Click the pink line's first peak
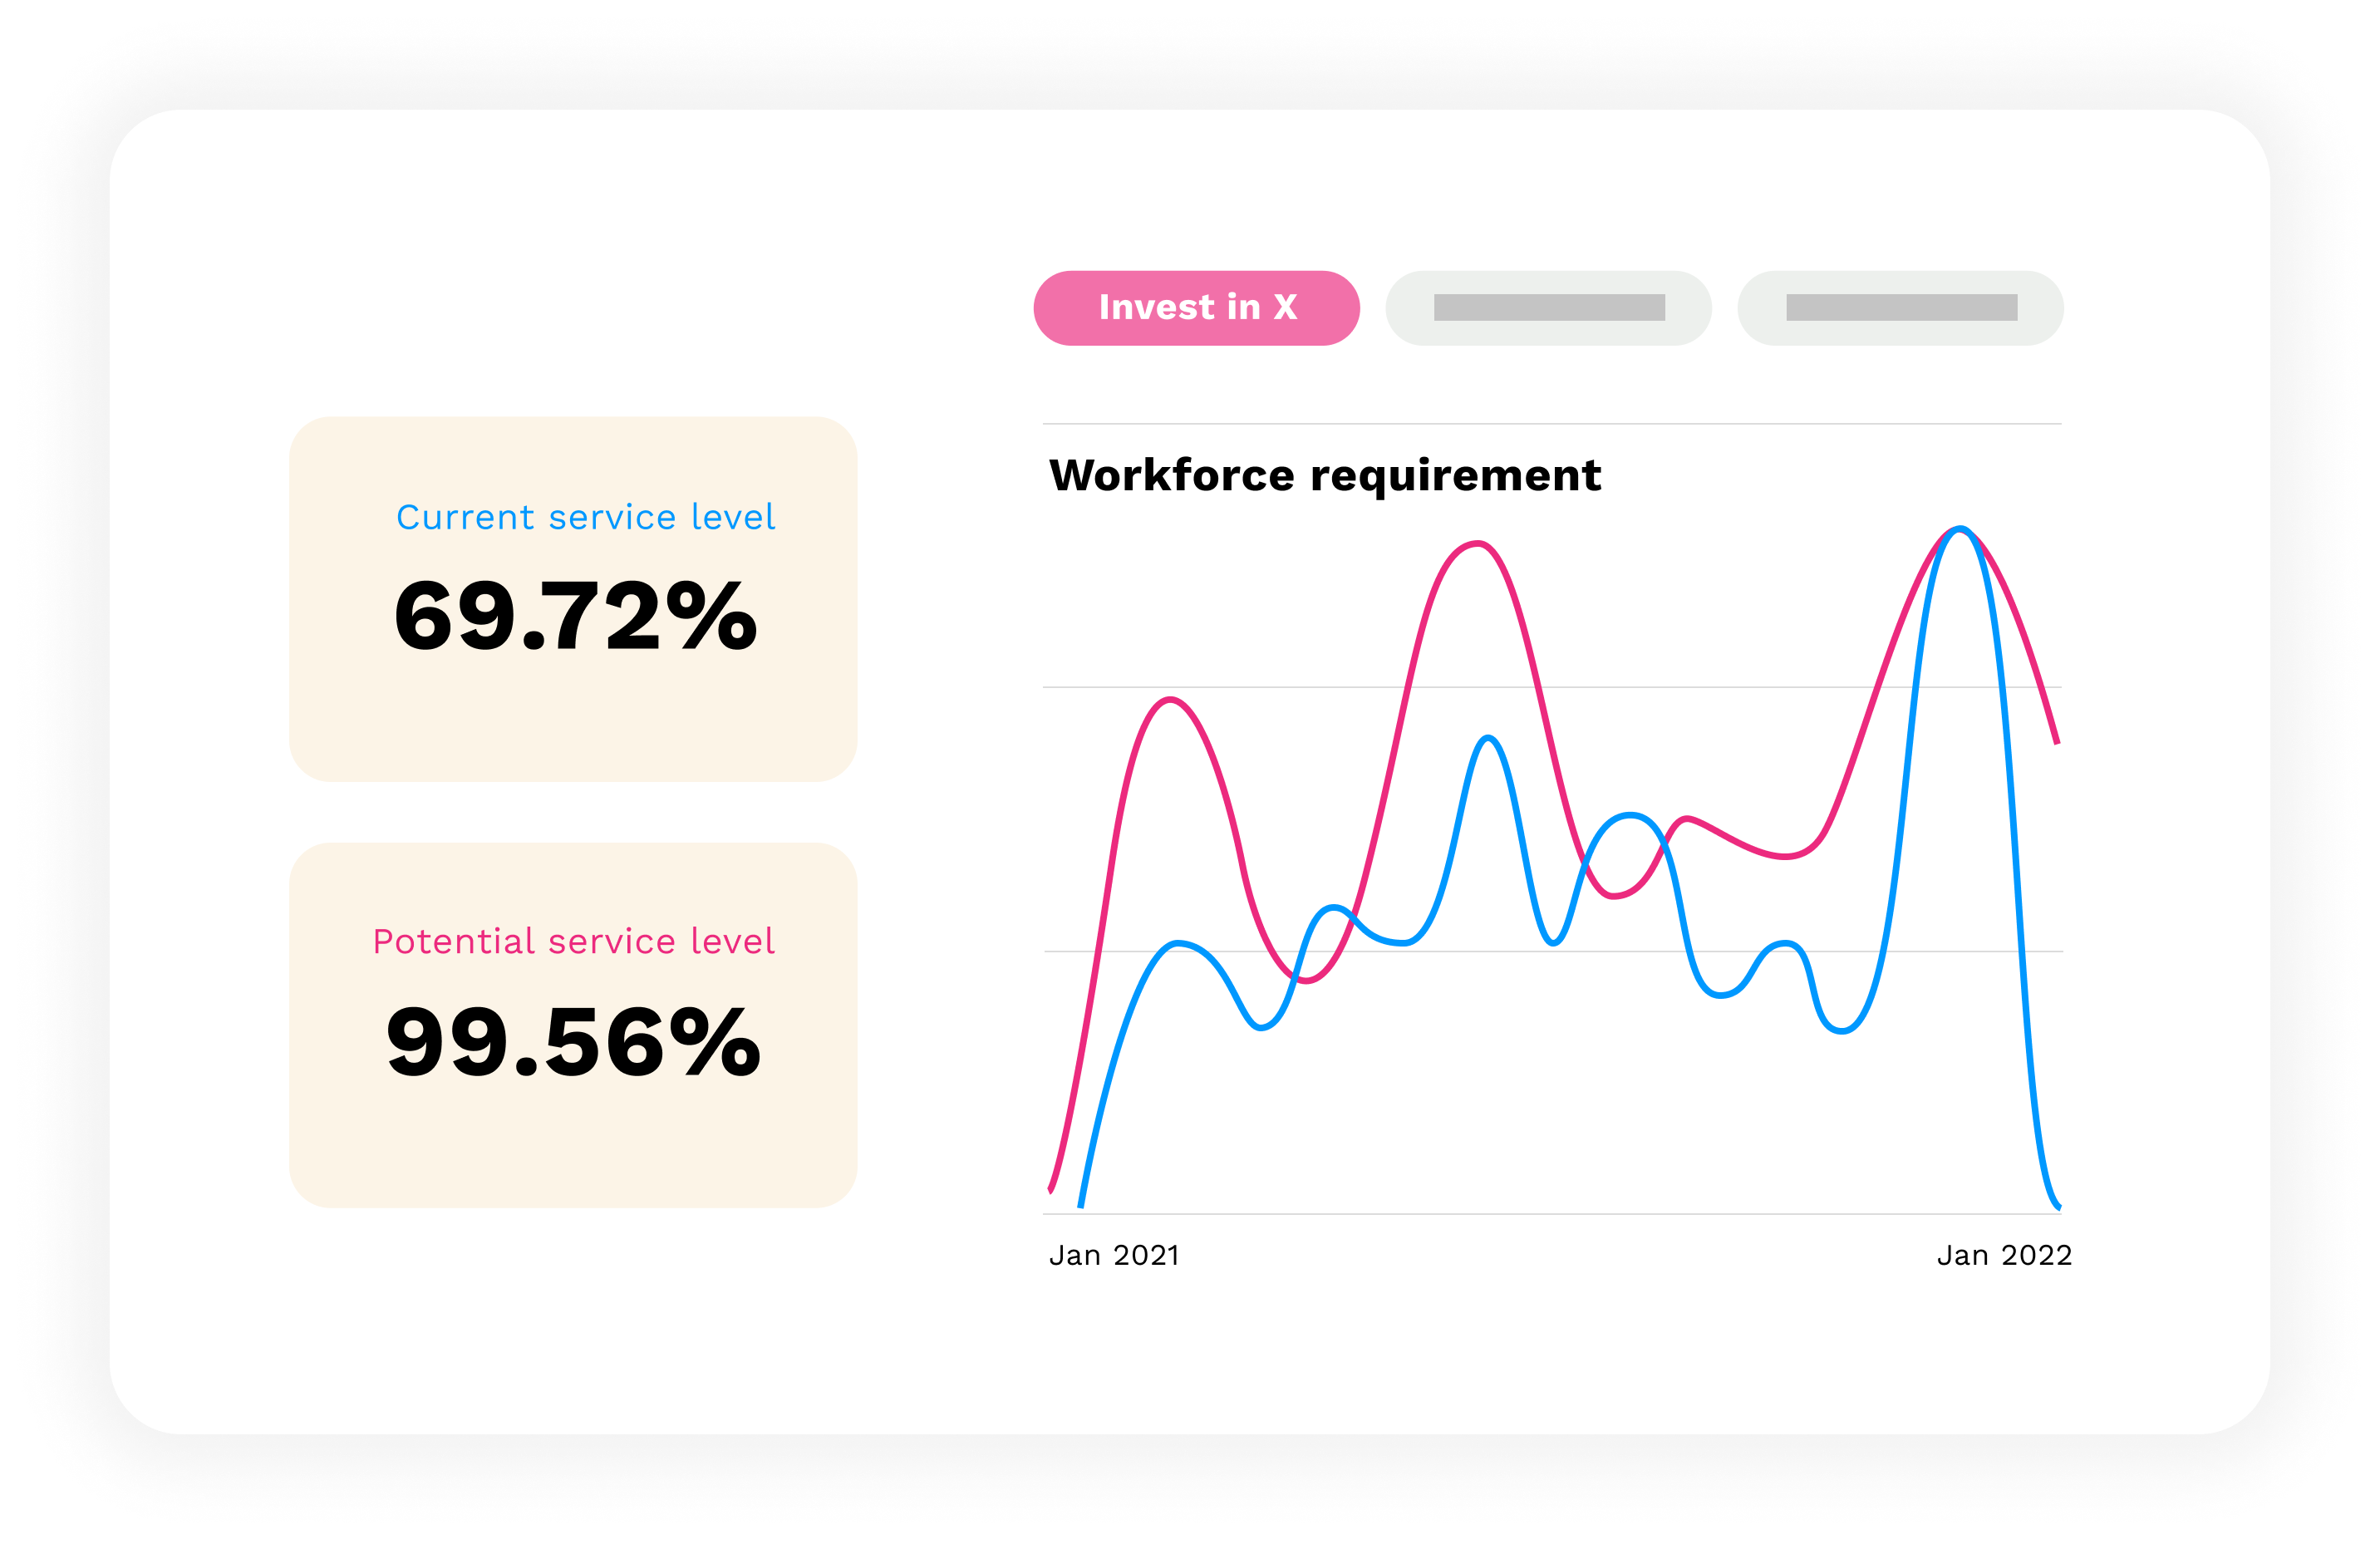The width and height of the screenshot is (2380, 1544). pos(1170,699)
